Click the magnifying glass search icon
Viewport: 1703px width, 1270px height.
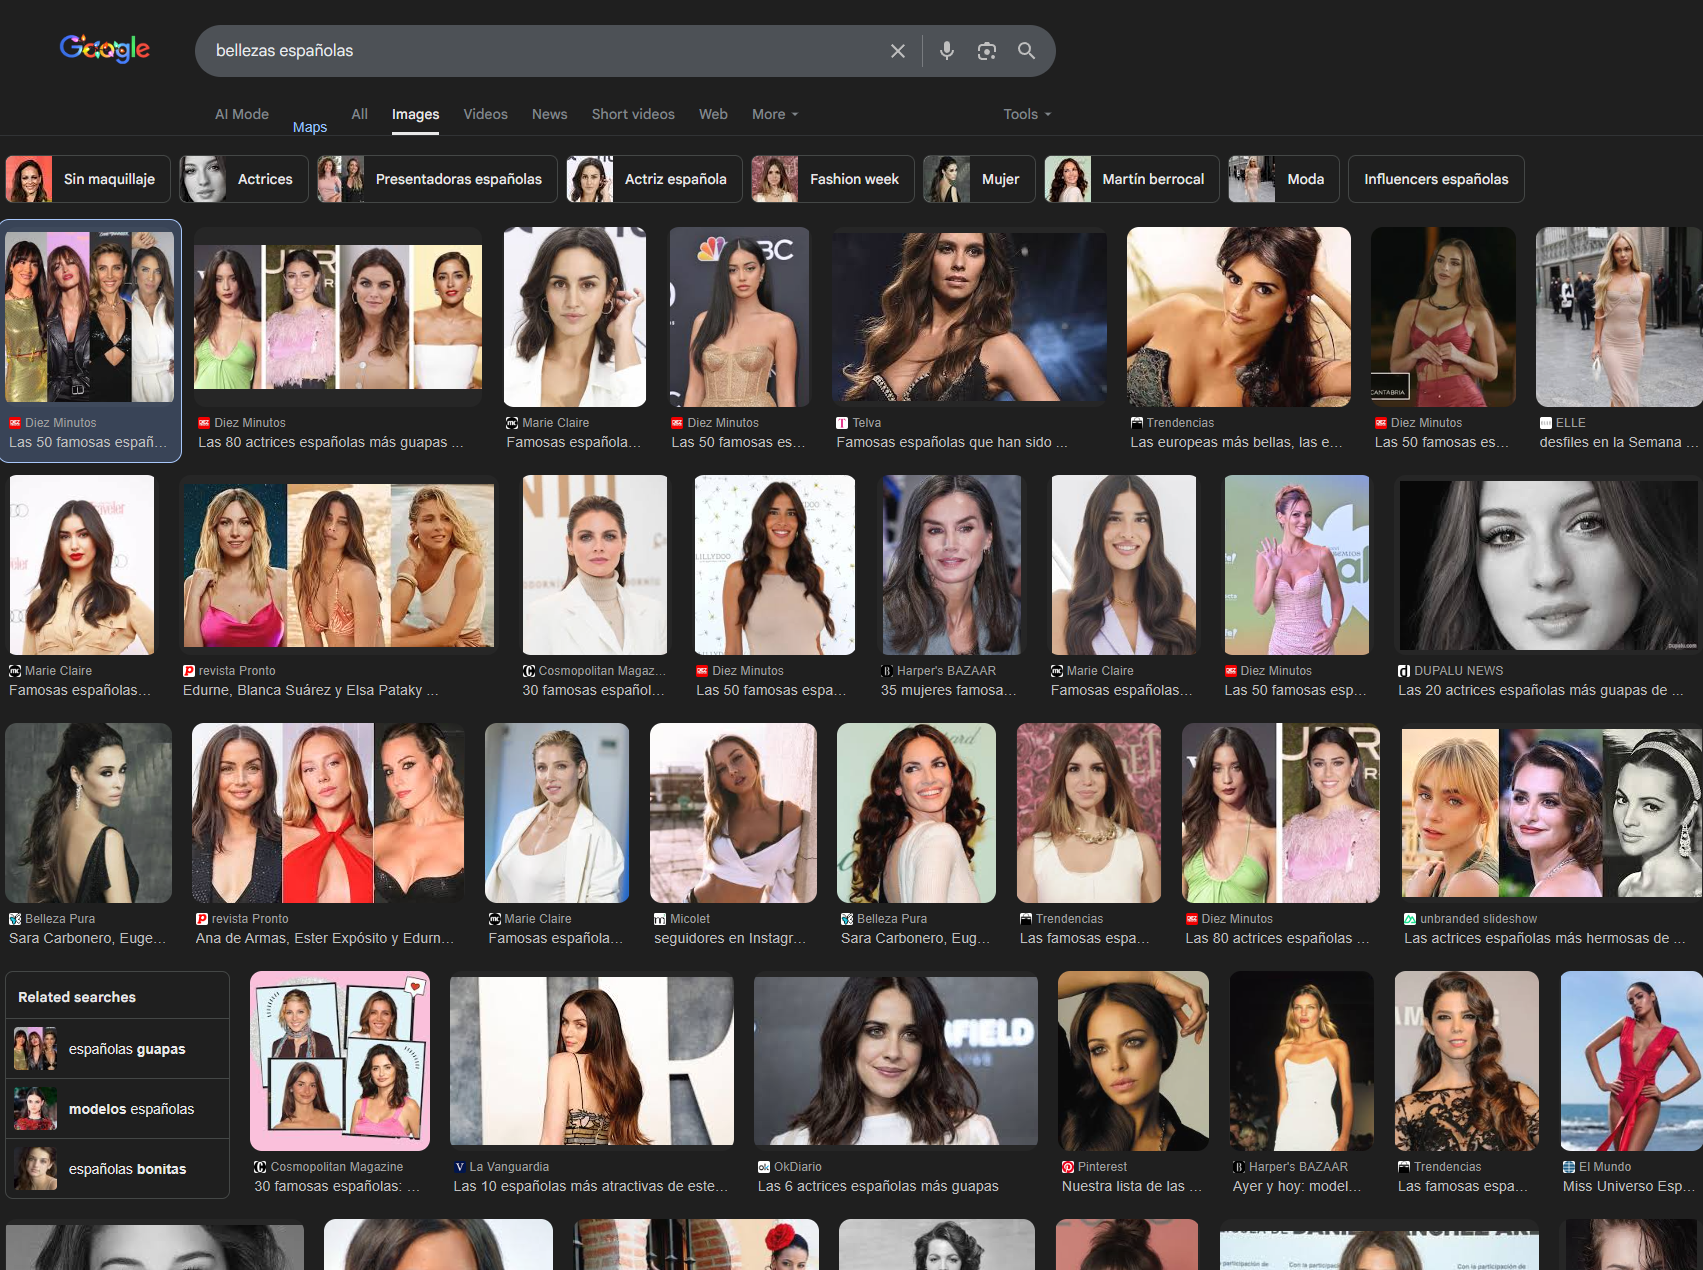pos(1026,51)
